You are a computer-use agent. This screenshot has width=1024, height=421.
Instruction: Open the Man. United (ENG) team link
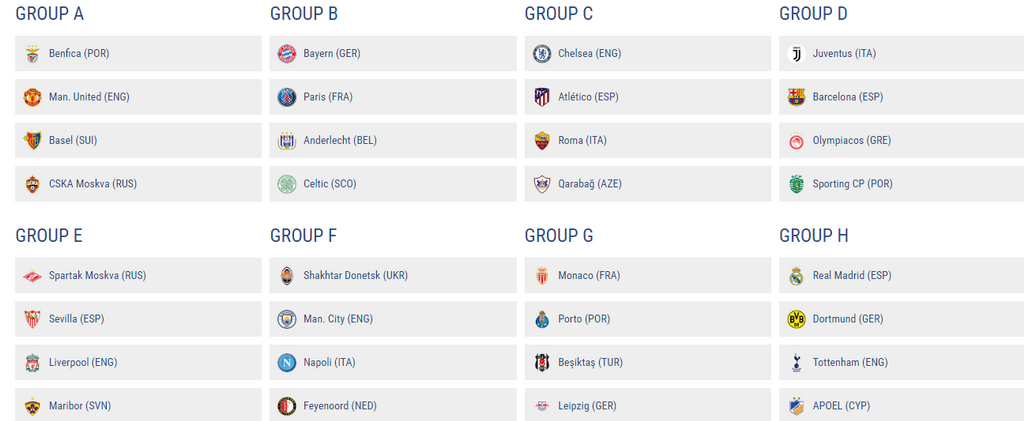coord(89,97)
